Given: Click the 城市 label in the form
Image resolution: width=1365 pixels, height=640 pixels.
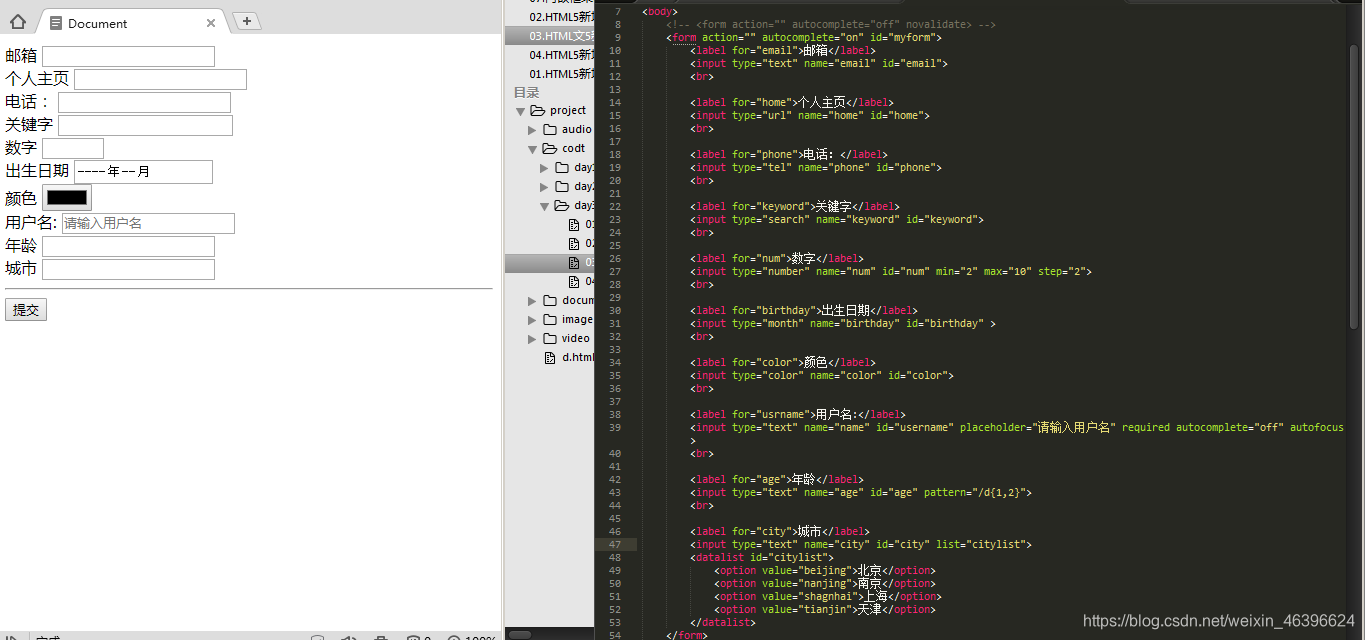Looking at the screenshot, I should 21,269.
